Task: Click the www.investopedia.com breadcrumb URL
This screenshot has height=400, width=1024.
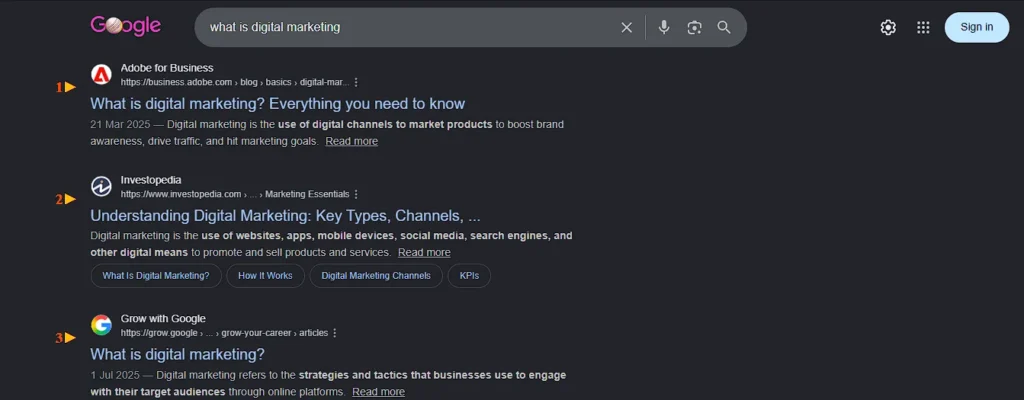Action: [x=235, y=194]
